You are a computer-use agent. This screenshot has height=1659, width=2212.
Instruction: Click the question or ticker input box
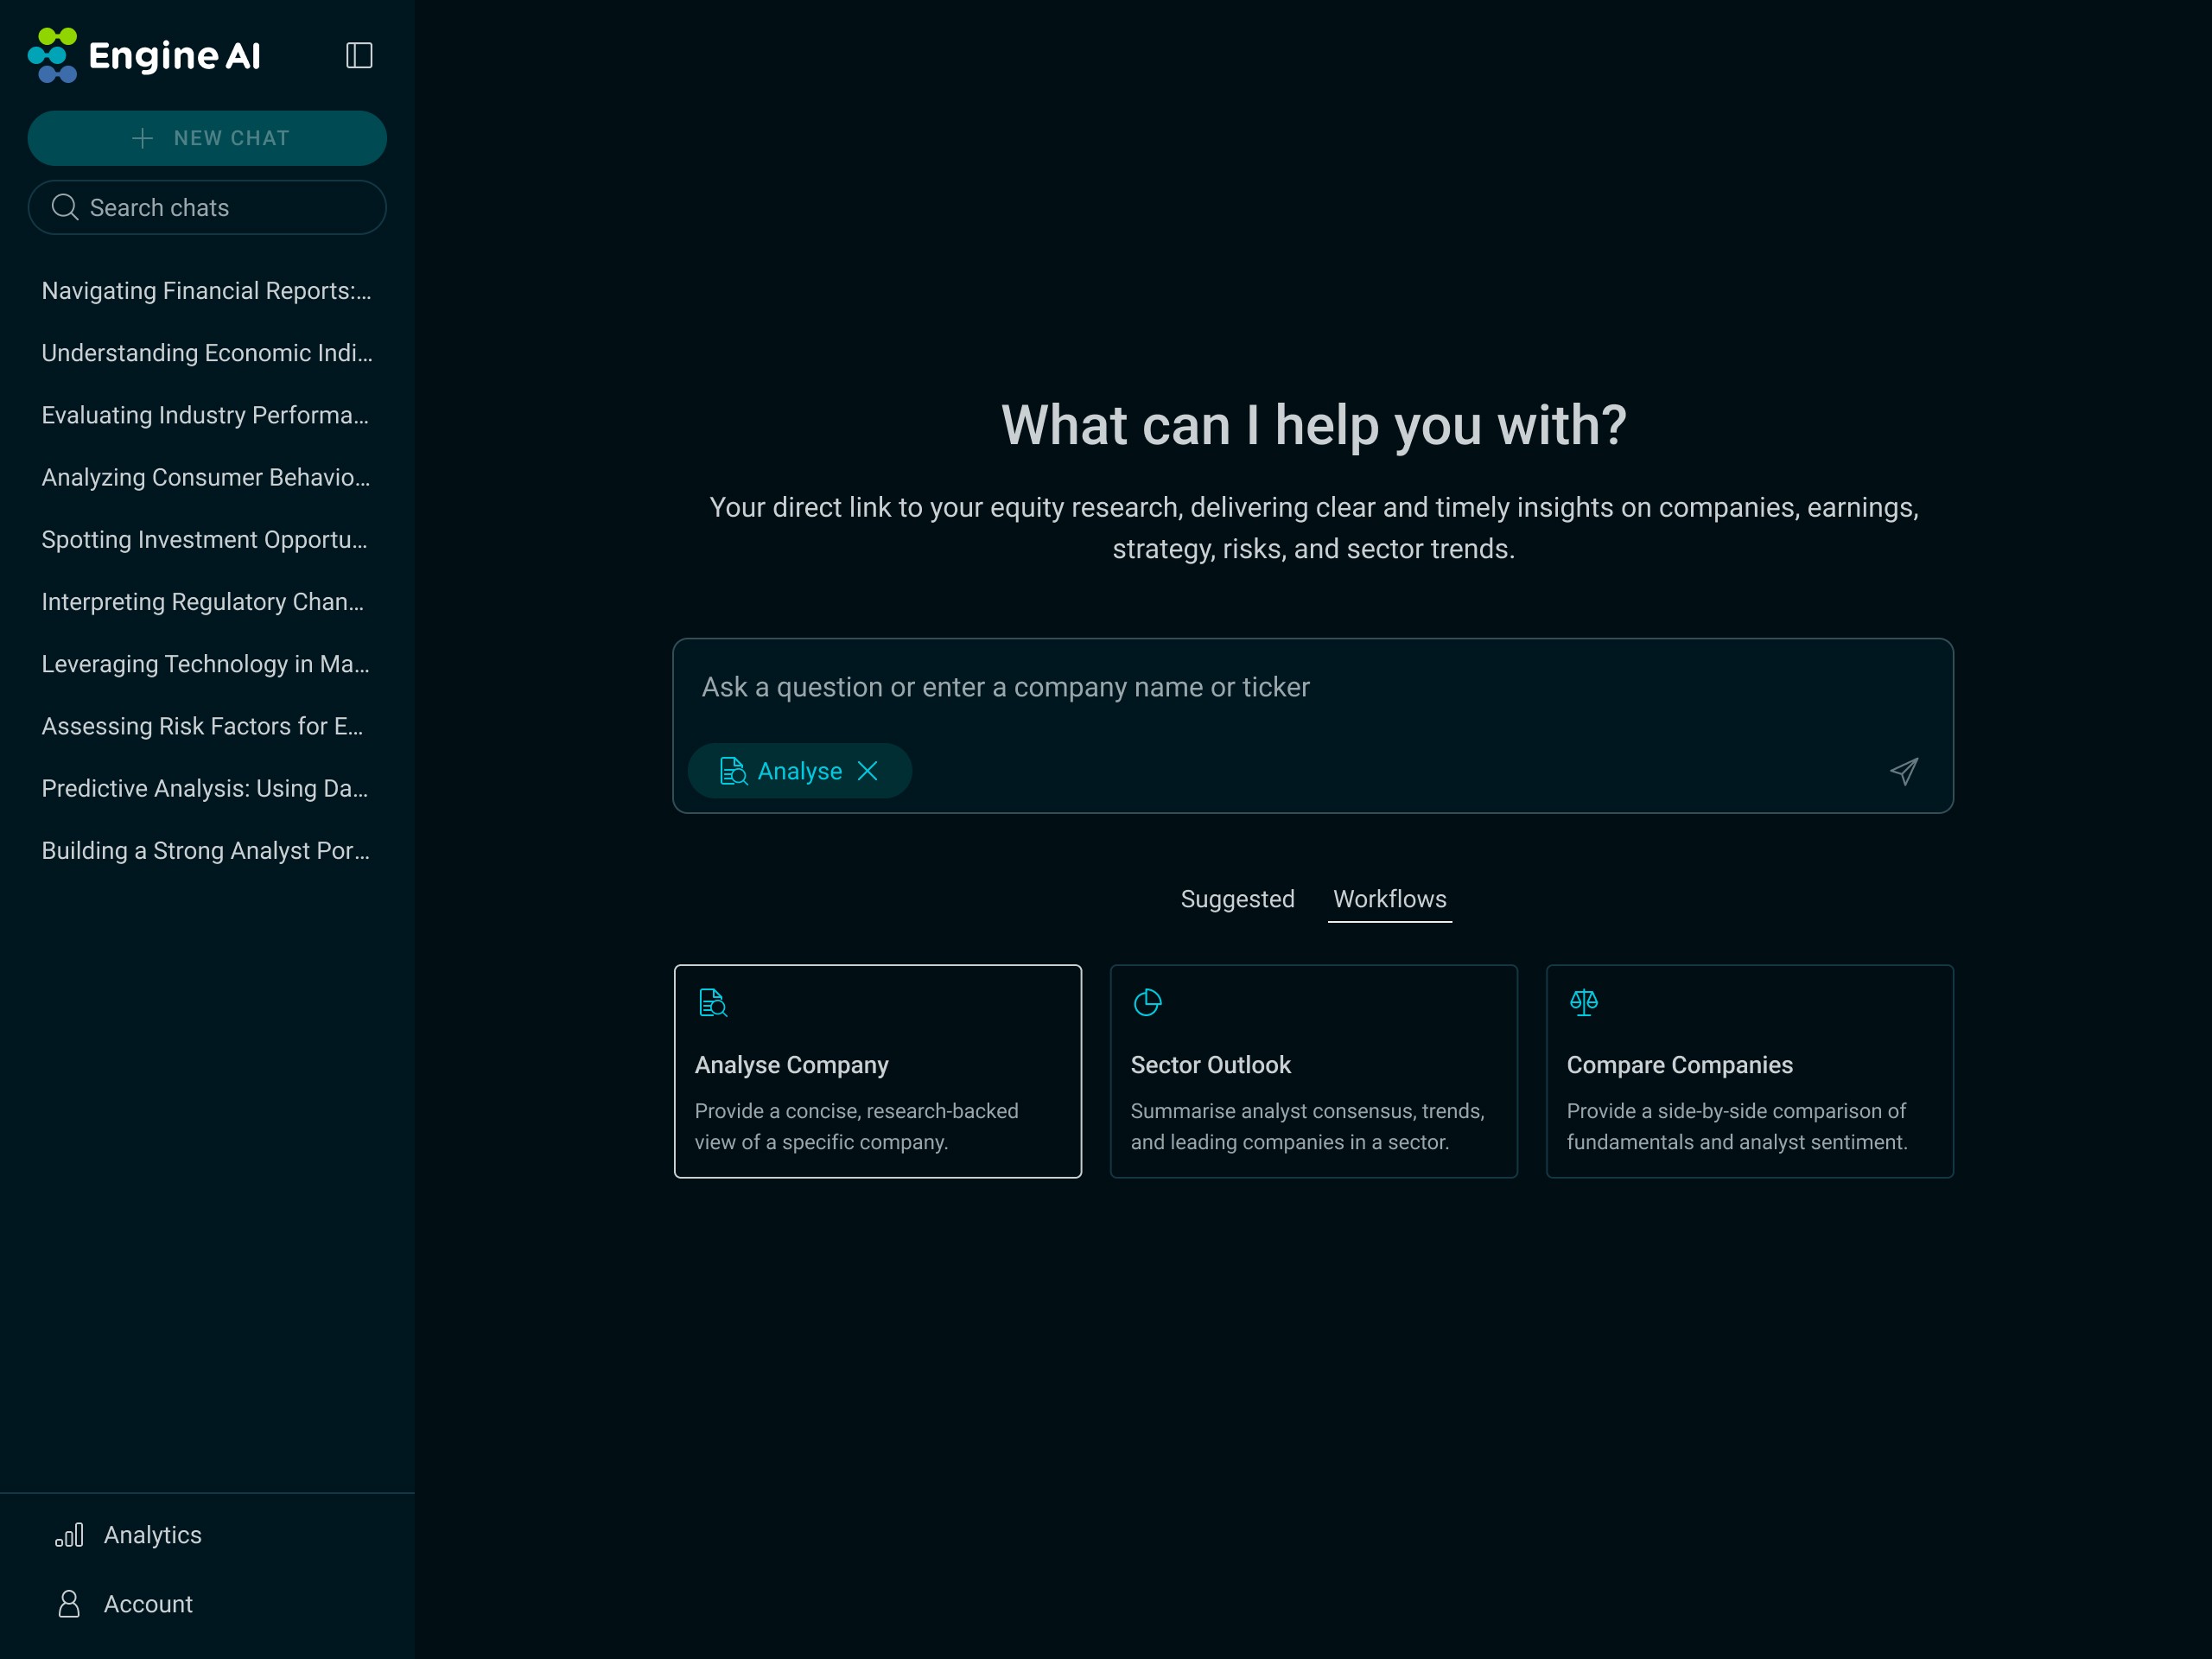1312,688
